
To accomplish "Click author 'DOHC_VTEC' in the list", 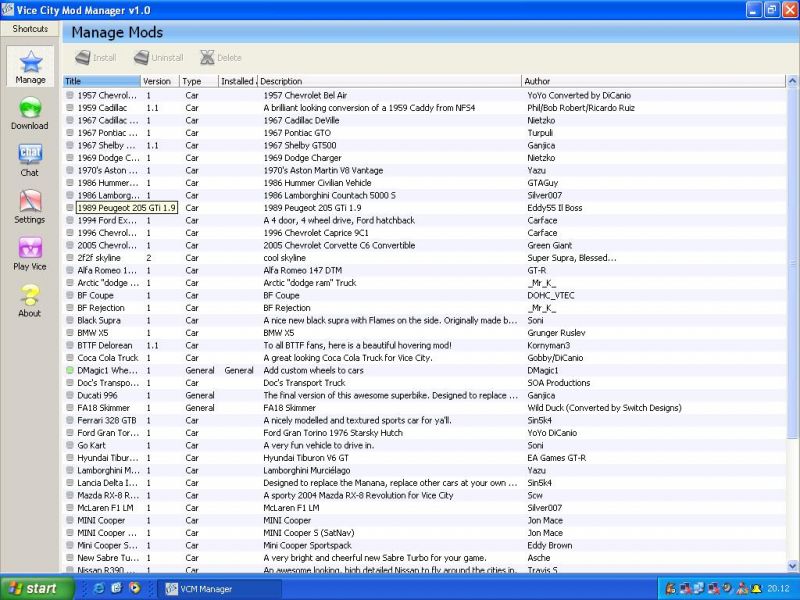I will coord(551,295).
